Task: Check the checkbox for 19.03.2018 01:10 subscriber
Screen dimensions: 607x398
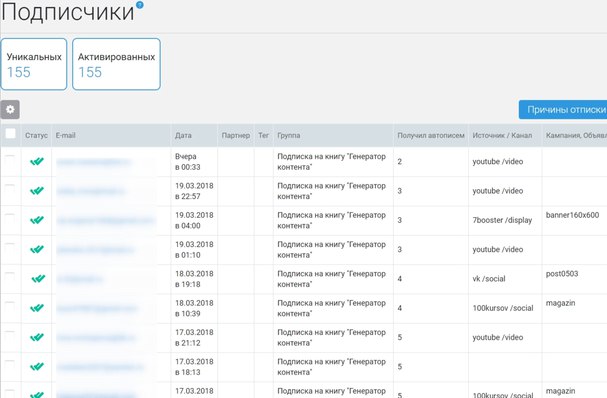Action: click(x=10, y=247)
